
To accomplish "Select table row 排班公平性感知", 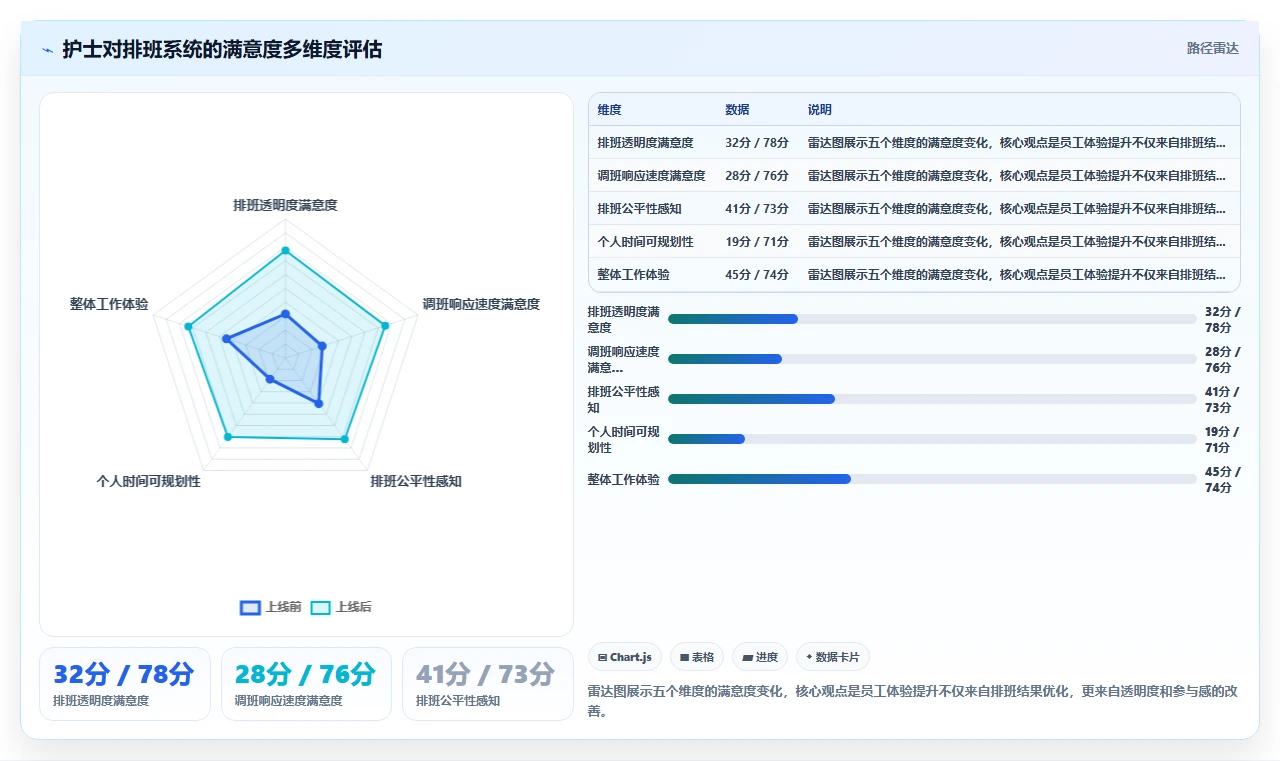I will coord(914,209).
